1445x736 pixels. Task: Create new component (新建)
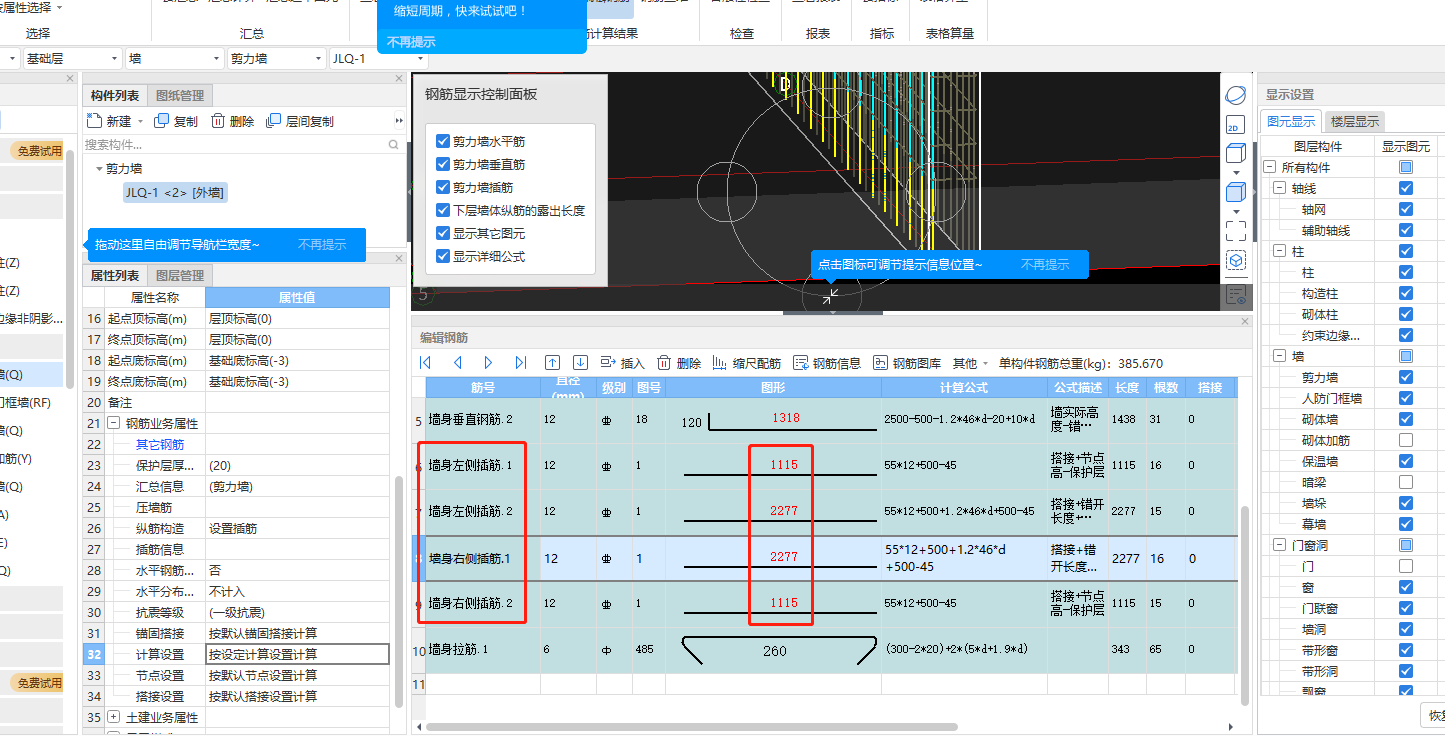coord(109,121)
